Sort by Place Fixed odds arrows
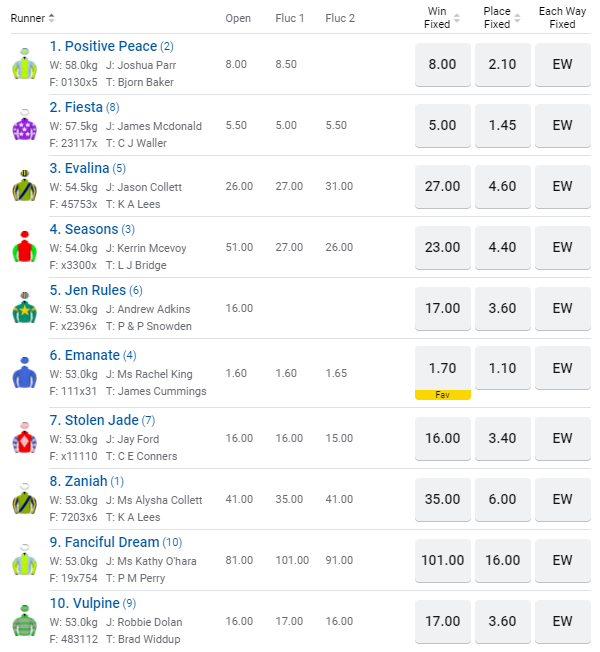This screenshot has width=600, height=652. [517, 18]
